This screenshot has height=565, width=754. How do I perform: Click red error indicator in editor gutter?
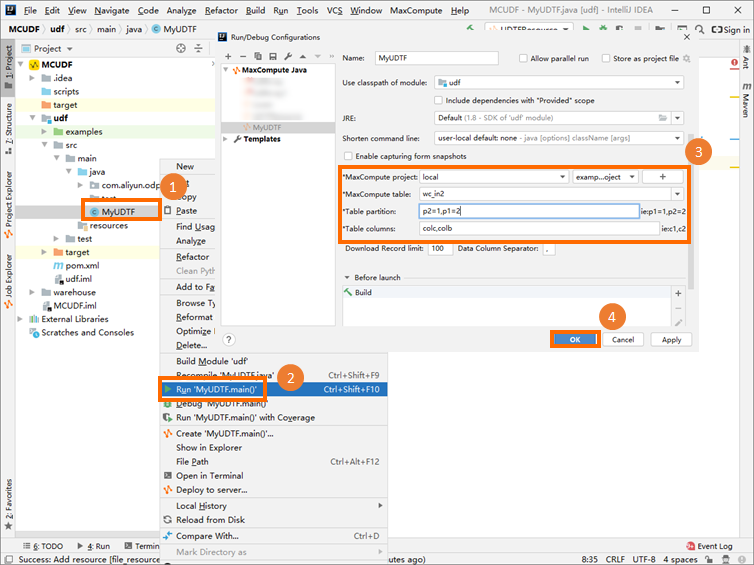[734, 63]
